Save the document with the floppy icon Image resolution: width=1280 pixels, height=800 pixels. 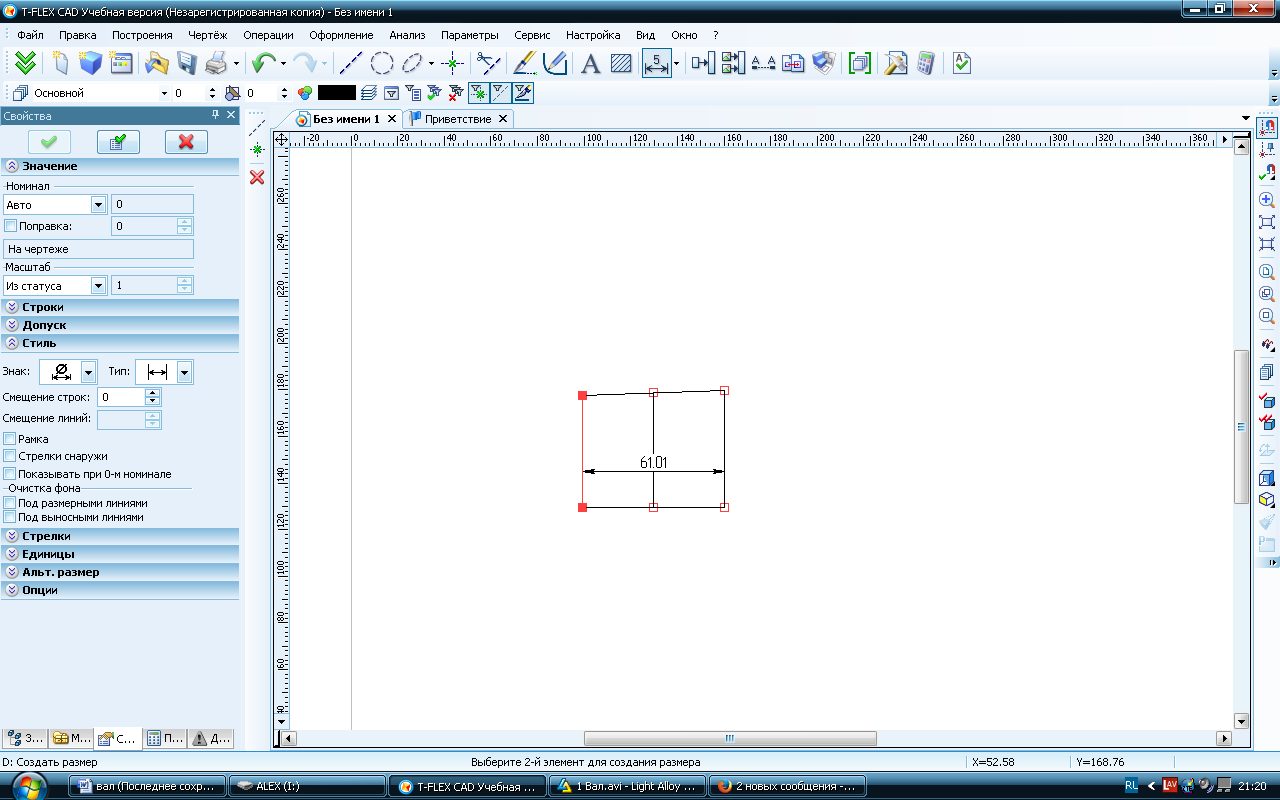186,63
